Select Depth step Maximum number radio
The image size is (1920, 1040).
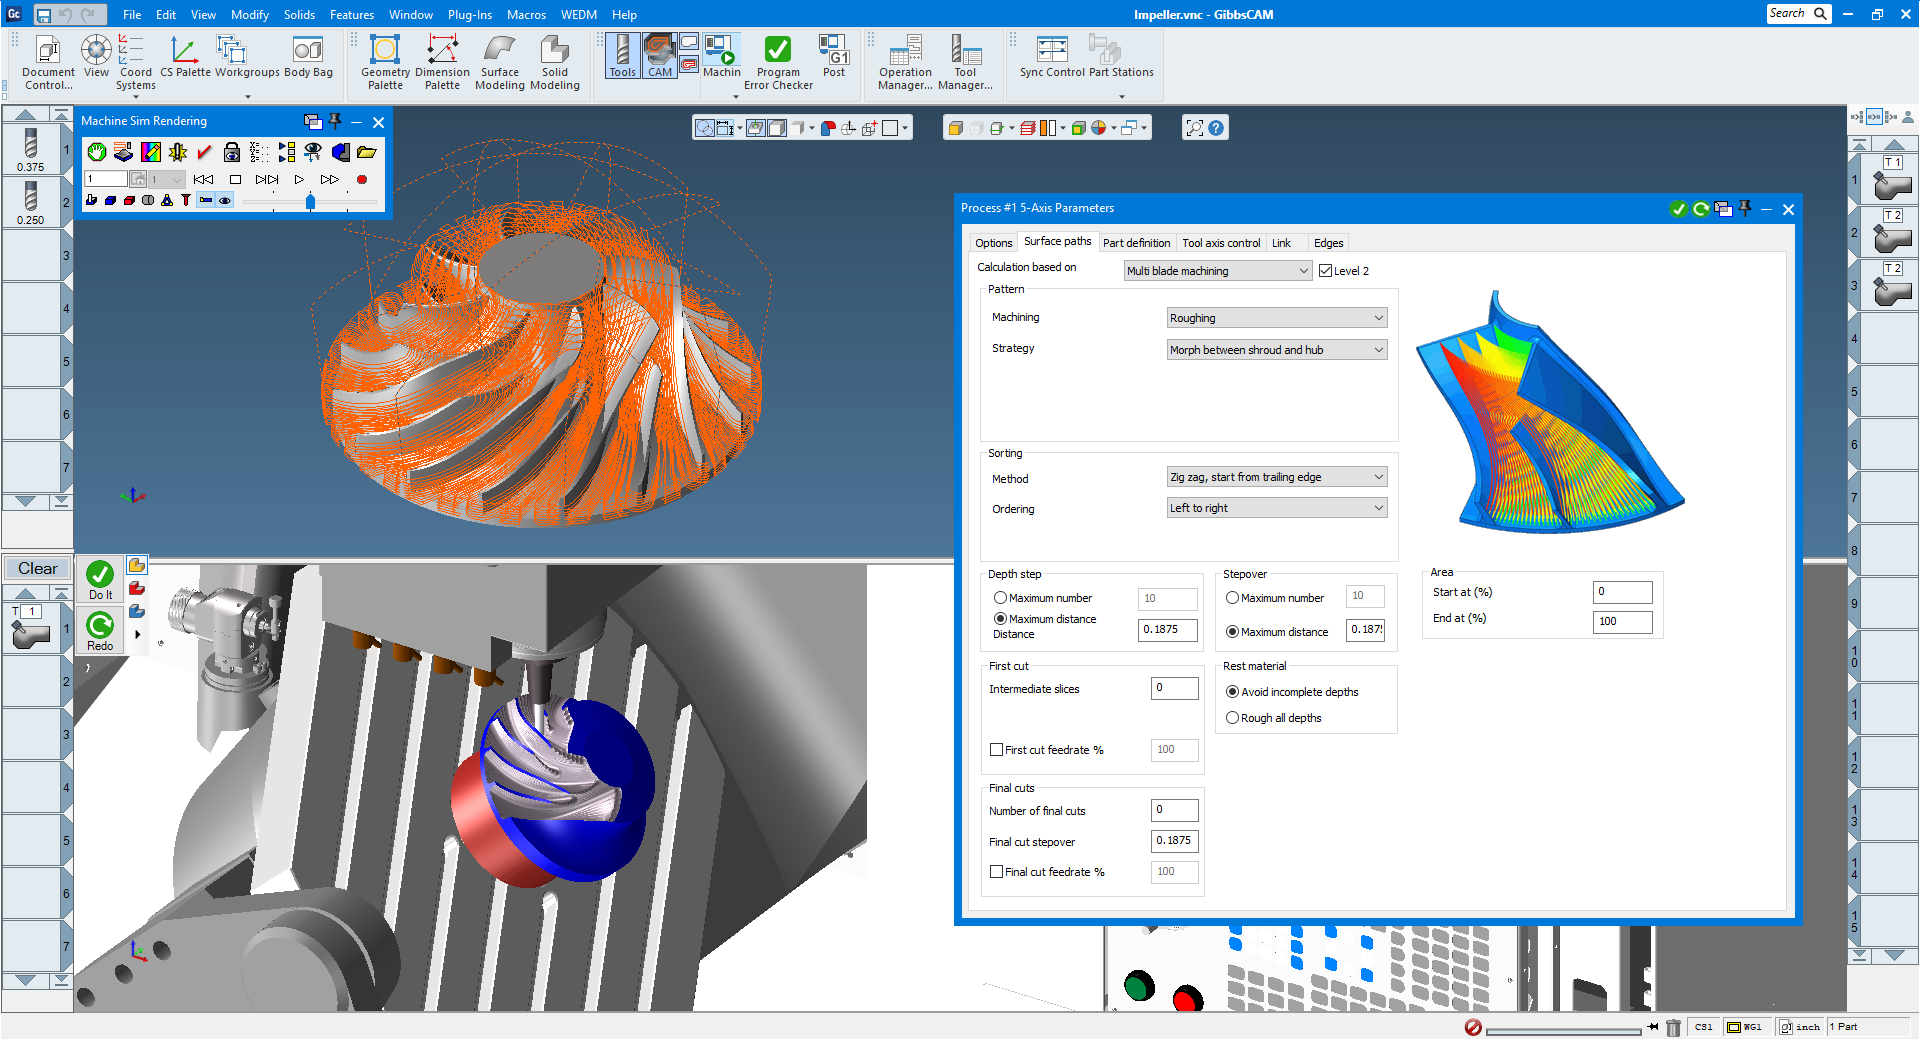click(x=1000, y=598)
